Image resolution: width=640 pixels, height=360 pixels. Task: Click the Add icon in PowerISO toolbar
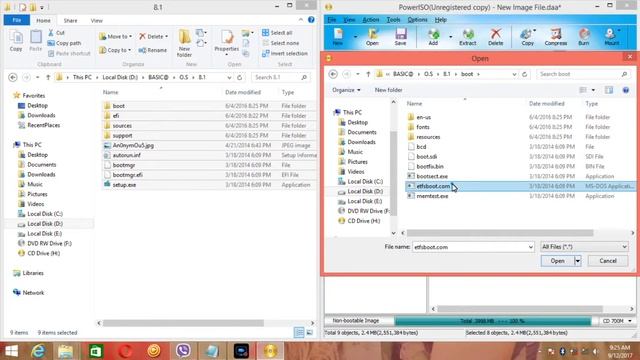(x=433, y=36)
